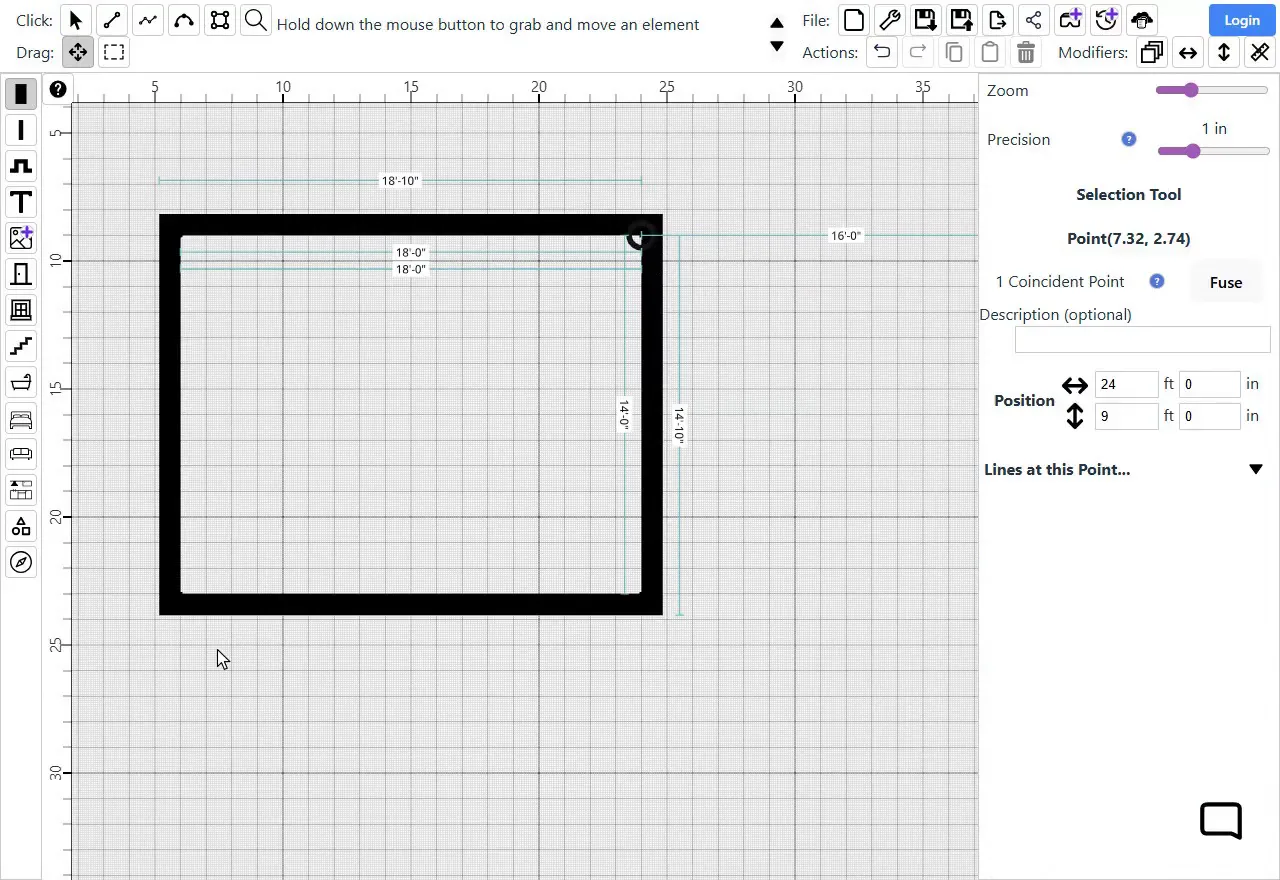Screen dimensions: 1280x880
Task: Open the basic shapes tool
Action: pyautogui.click(x=21, y=526)
